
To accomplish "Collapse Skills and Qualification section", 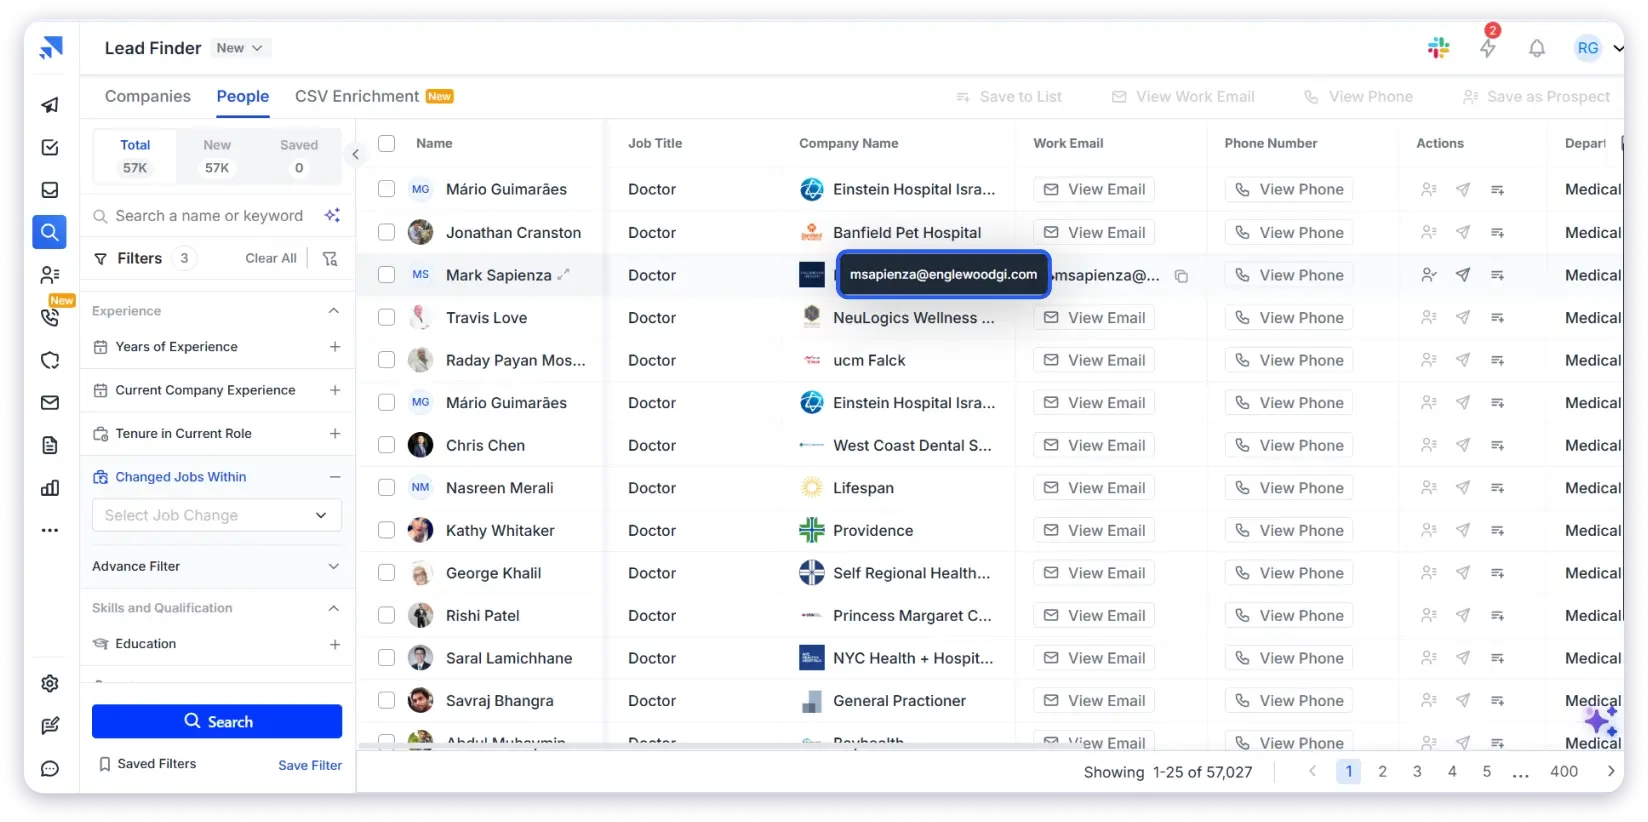I will 334,608.
